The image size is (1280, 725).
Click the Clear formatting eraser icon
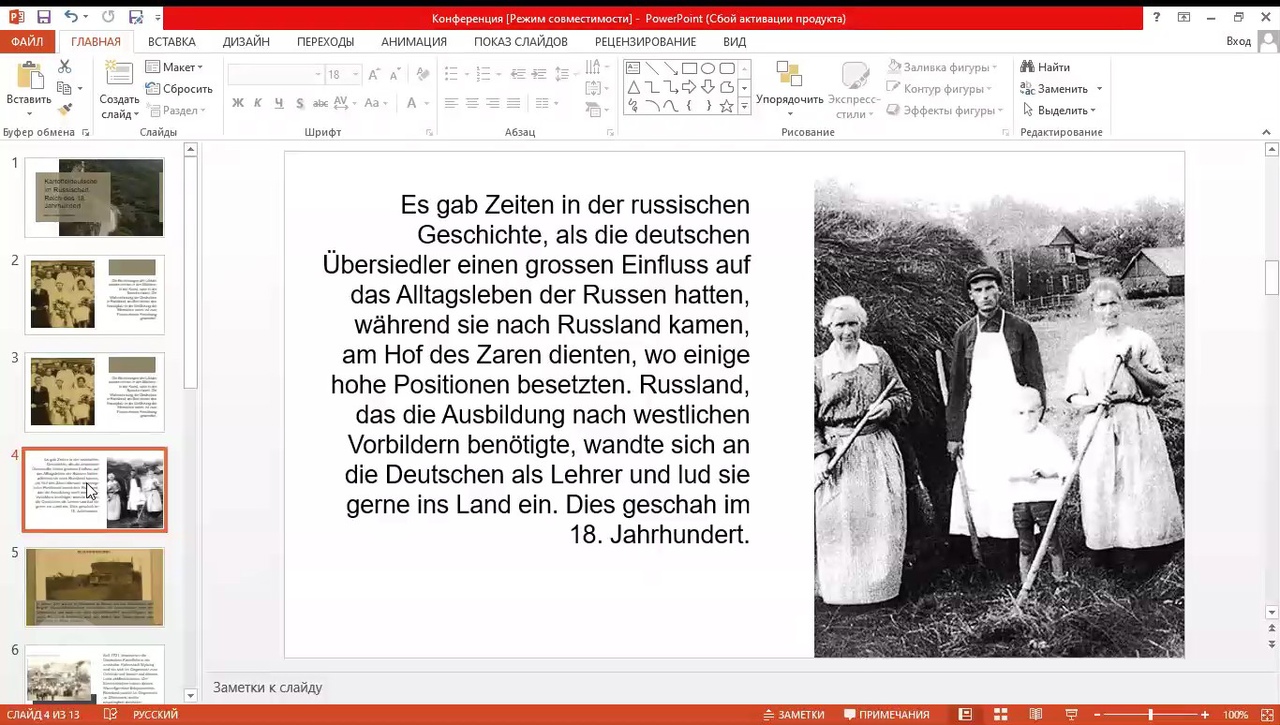tap(423, 75)
